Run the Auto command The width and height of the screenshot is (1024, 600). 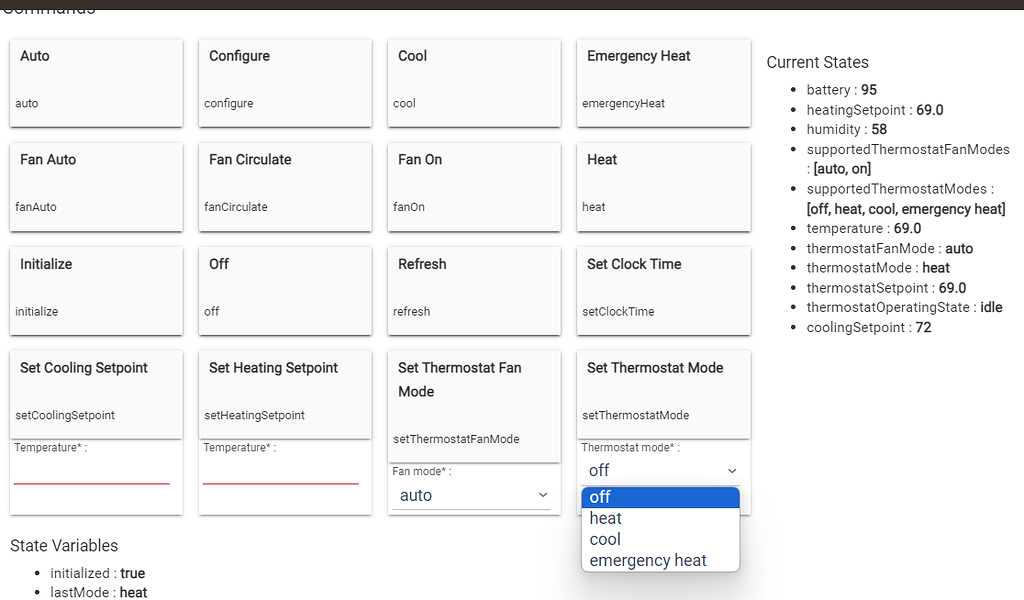tap(95, 83)
